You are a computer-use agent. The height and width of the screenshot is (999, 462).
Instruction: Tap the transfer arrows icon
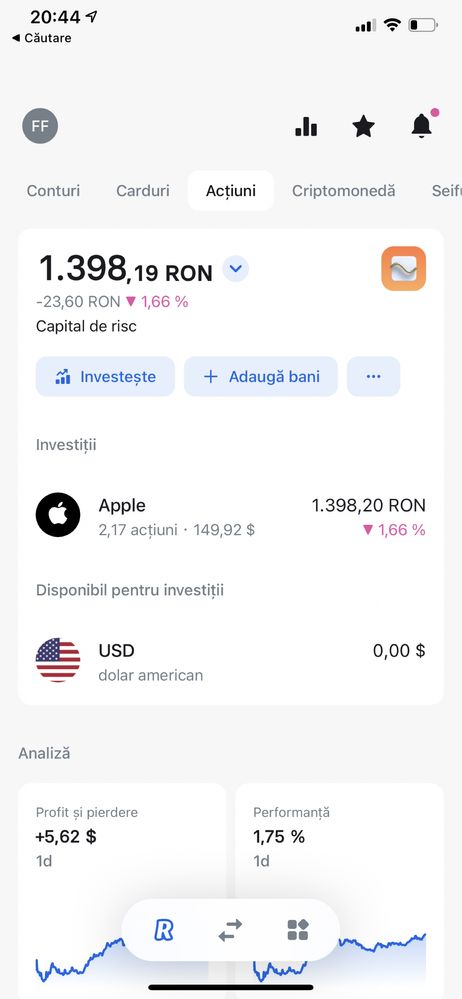(230, 930)
